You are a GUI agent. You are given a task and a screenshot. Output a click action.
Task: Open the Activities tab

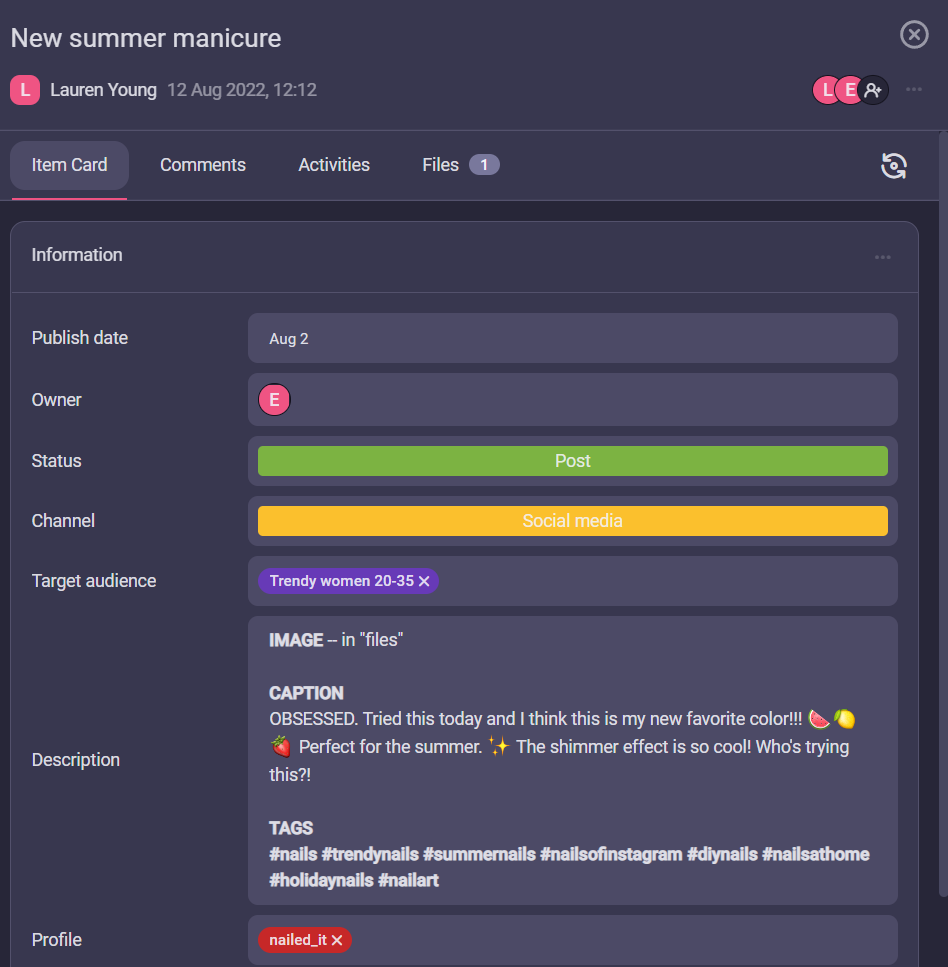334,165
